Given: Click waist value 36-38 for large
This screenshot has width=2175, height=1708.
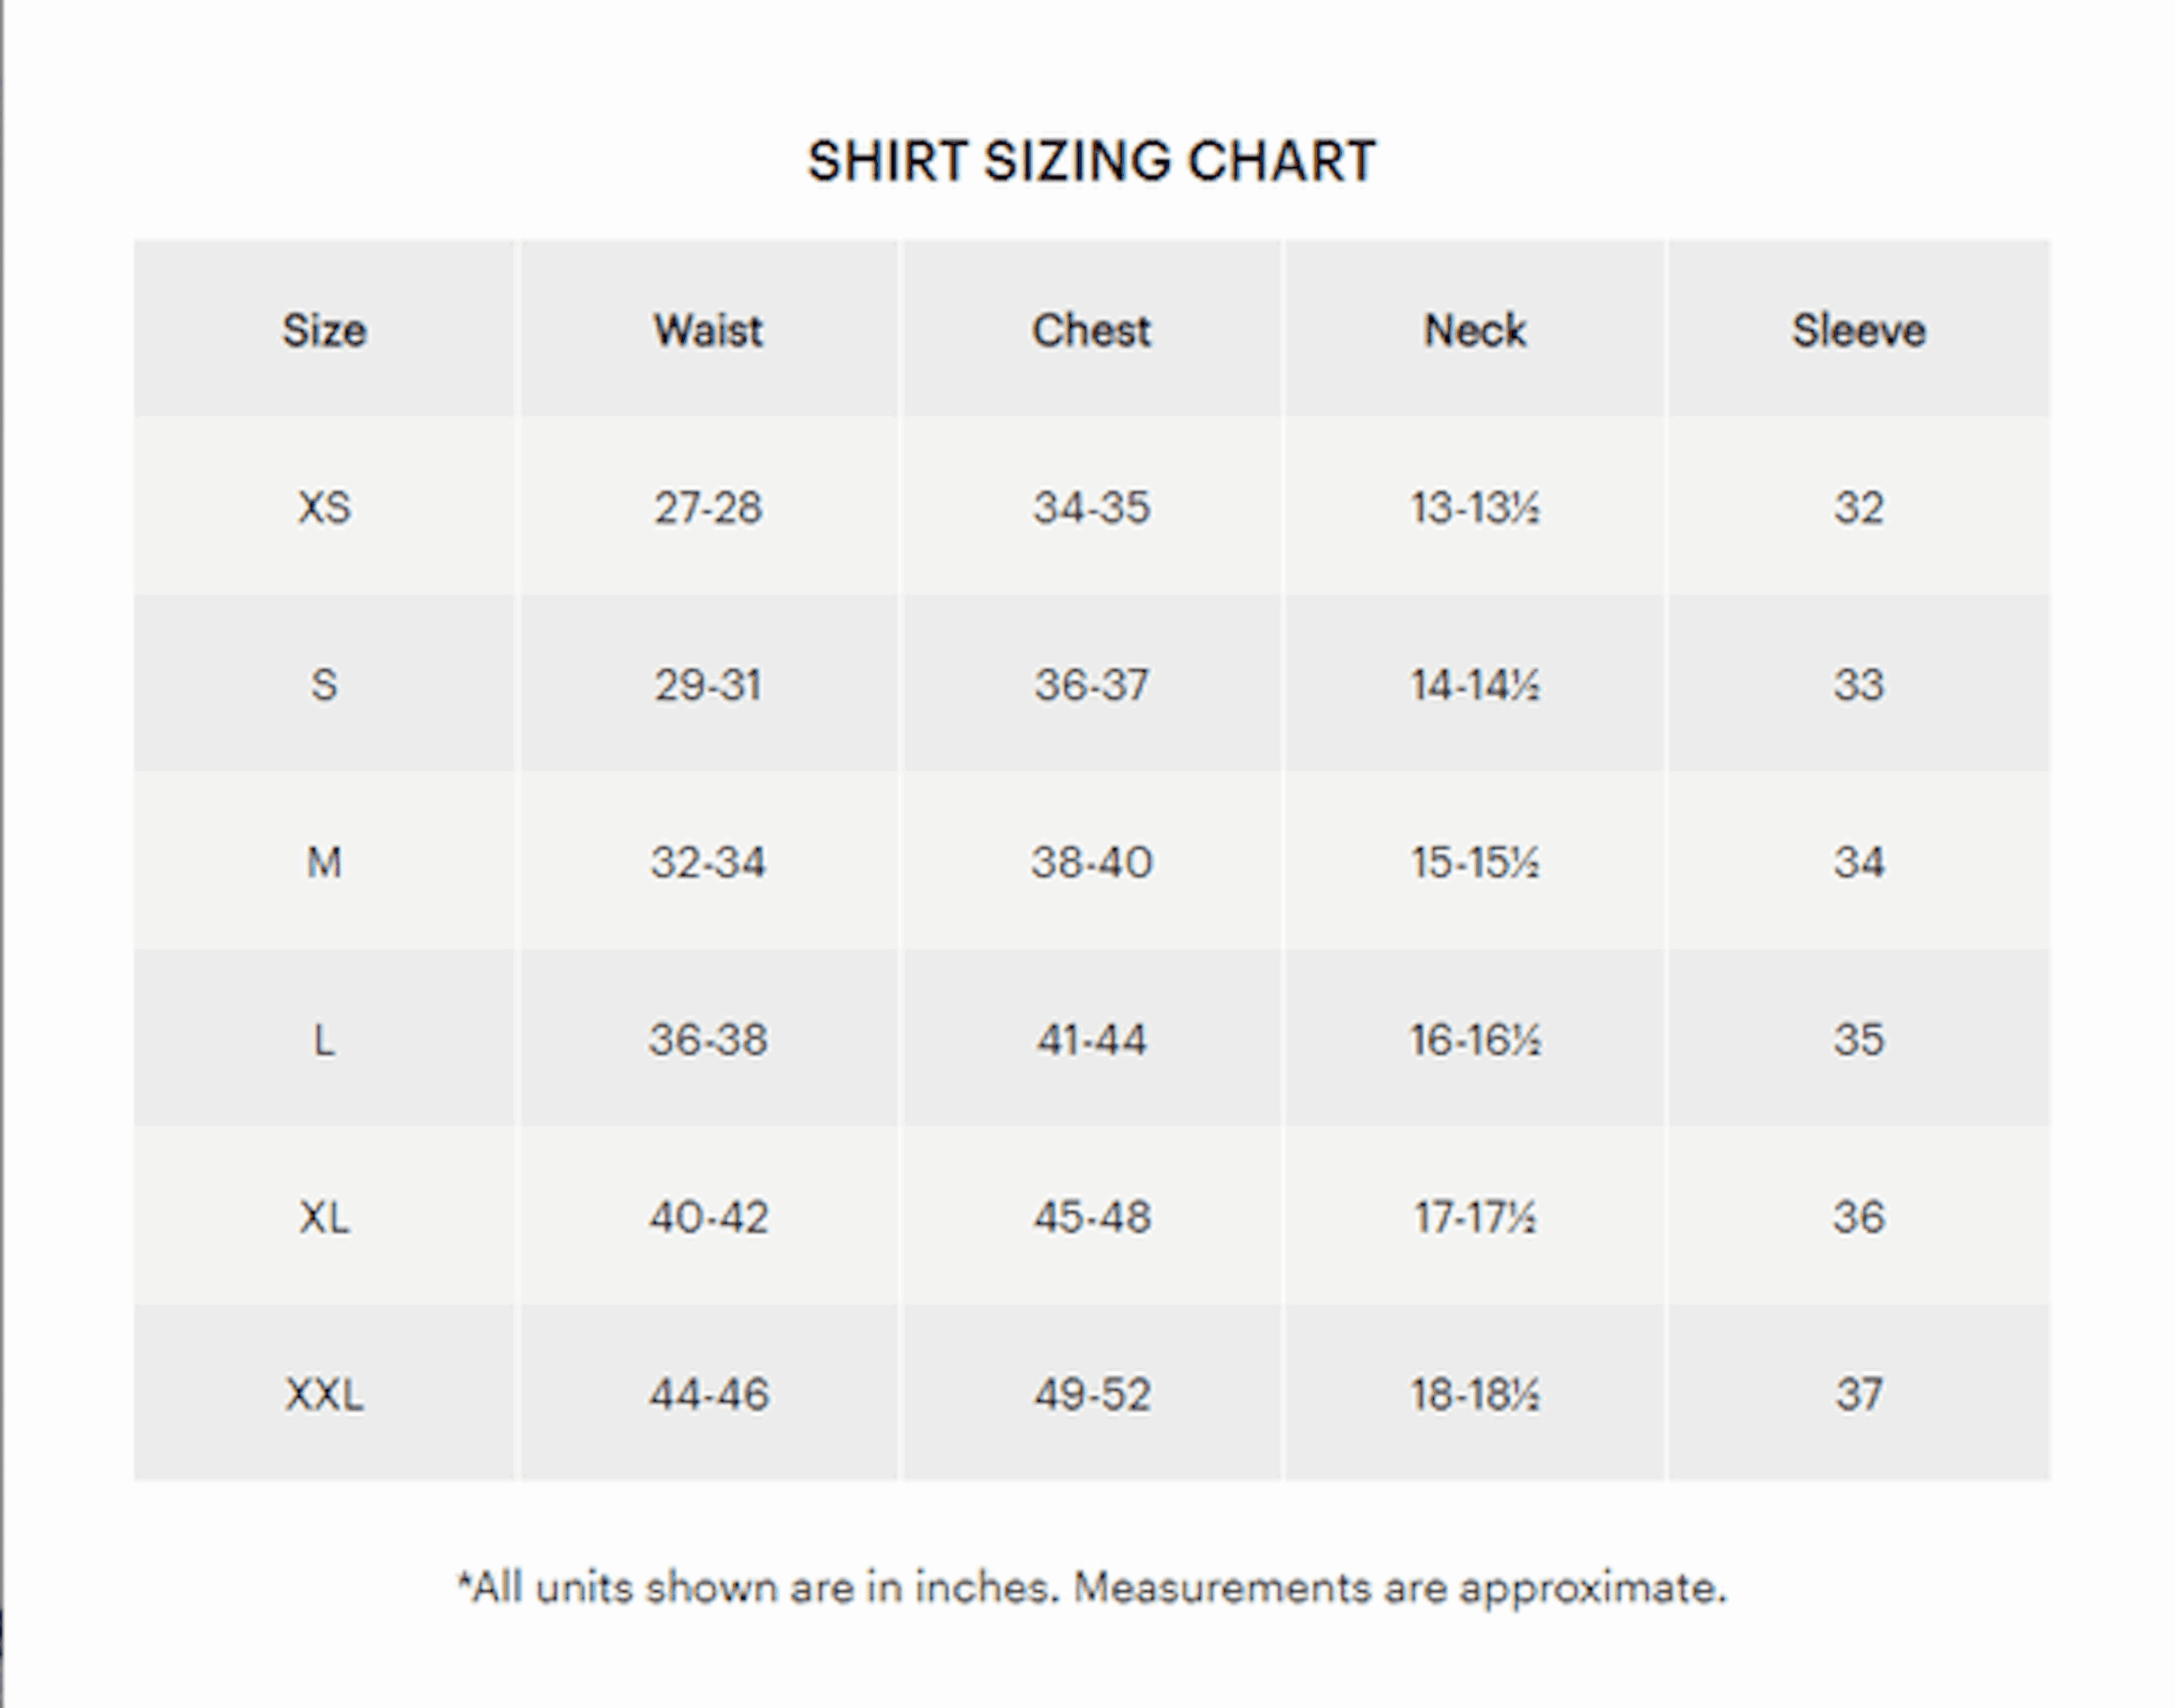Looking at the screenshot, I should tap(708, 1040).
